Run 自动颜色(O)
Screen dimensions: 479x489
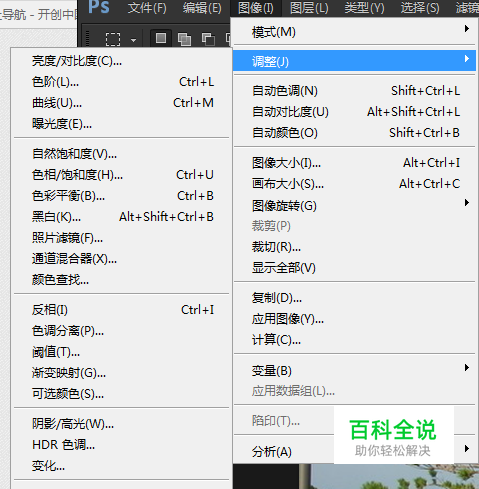354,133
